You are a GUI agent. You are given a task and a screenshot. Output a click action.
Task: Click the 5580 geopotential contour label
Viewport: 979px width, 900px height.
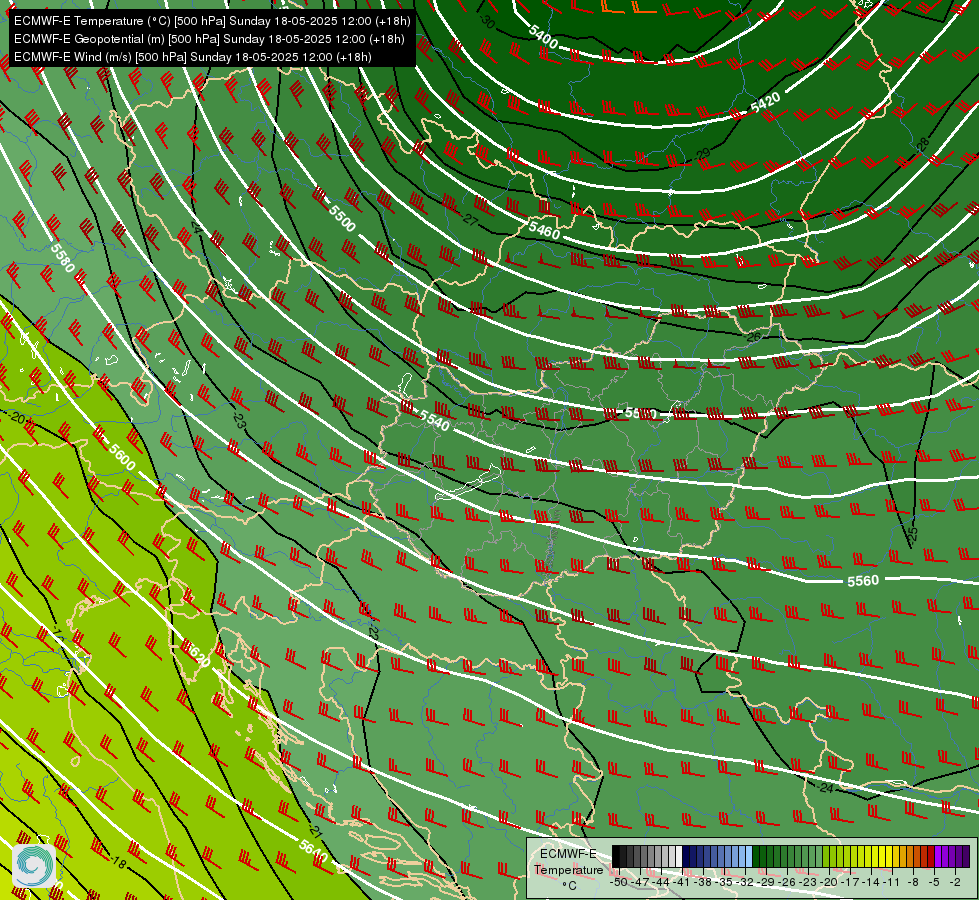62,258
